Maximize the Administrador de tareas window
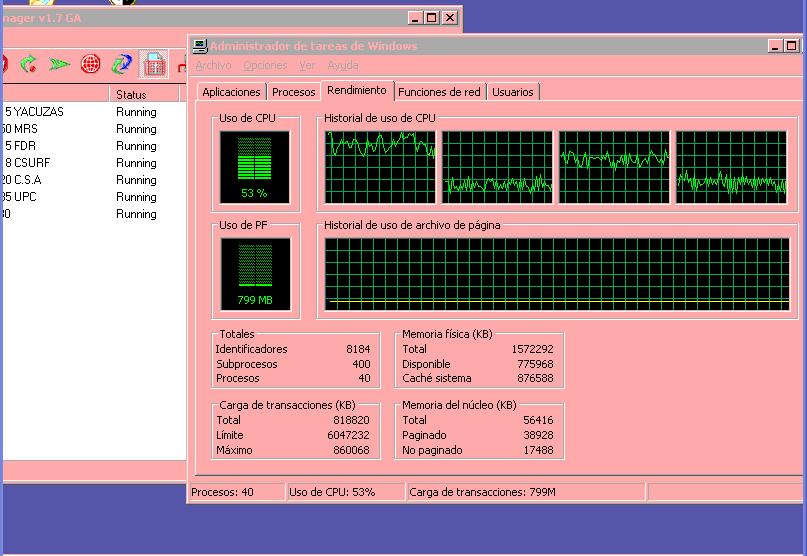 click(x=792, y=46)
